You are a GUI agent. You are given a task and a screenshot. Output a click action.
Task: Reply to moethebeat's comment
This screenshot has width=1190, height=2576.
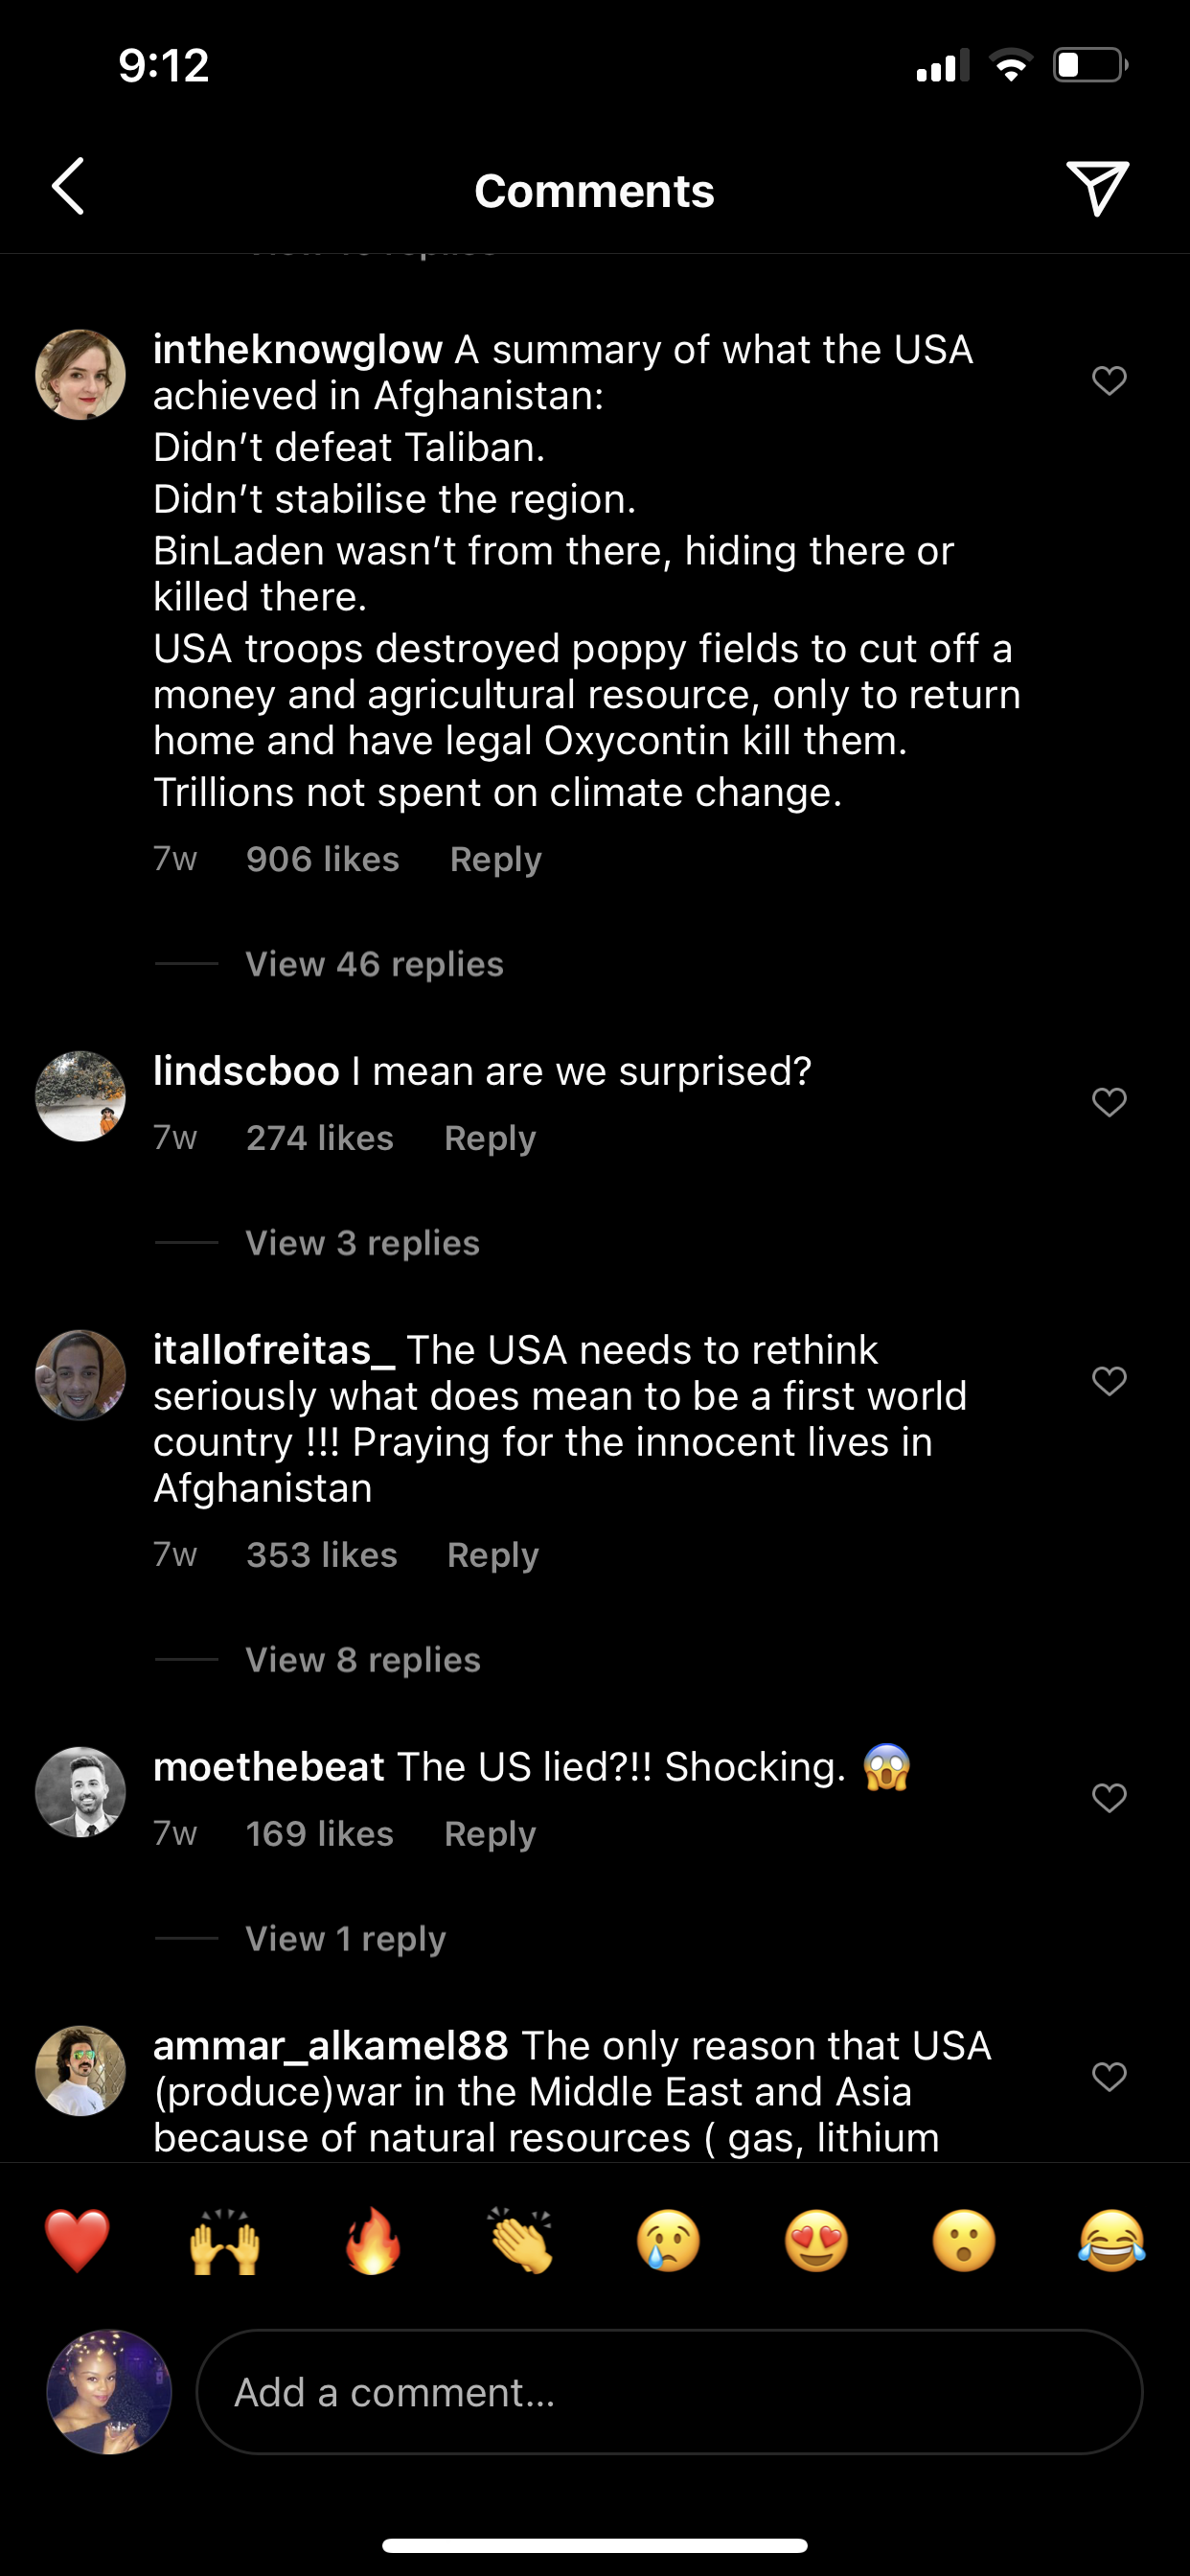pyautogui.click(x=490, y=1834)
